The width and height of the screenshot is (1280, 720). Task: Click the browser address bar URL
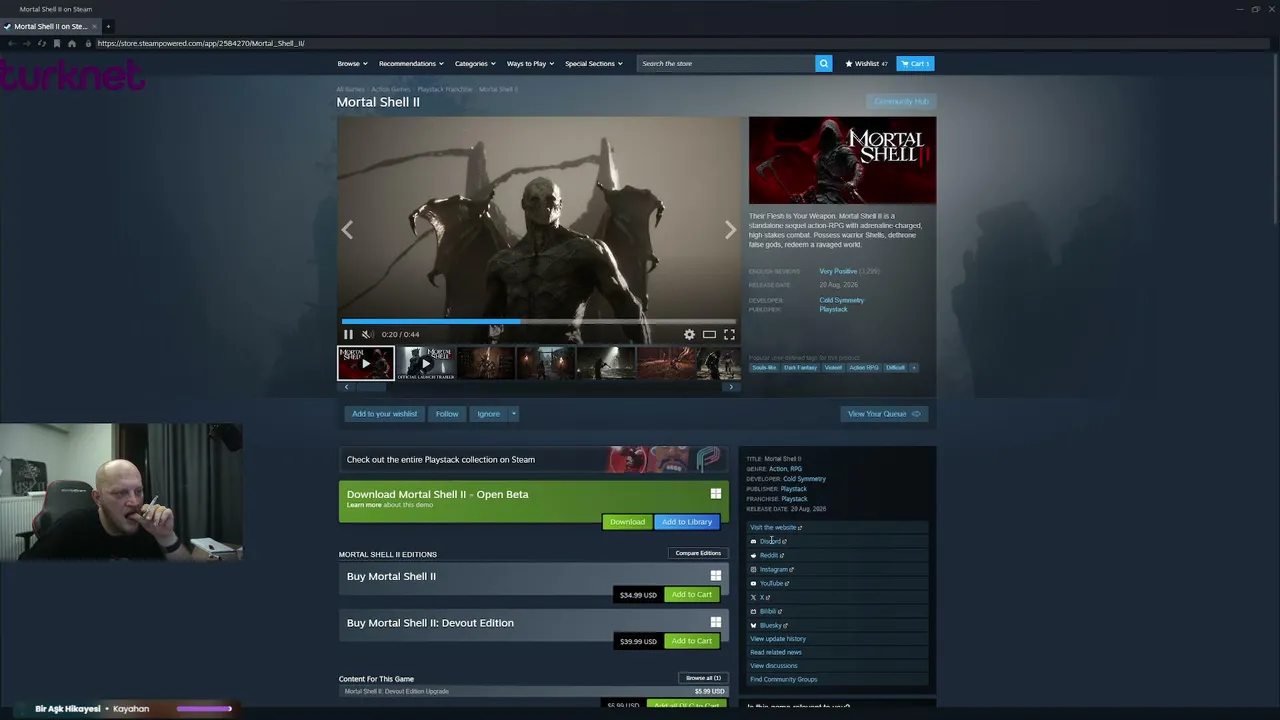point(201,44)
